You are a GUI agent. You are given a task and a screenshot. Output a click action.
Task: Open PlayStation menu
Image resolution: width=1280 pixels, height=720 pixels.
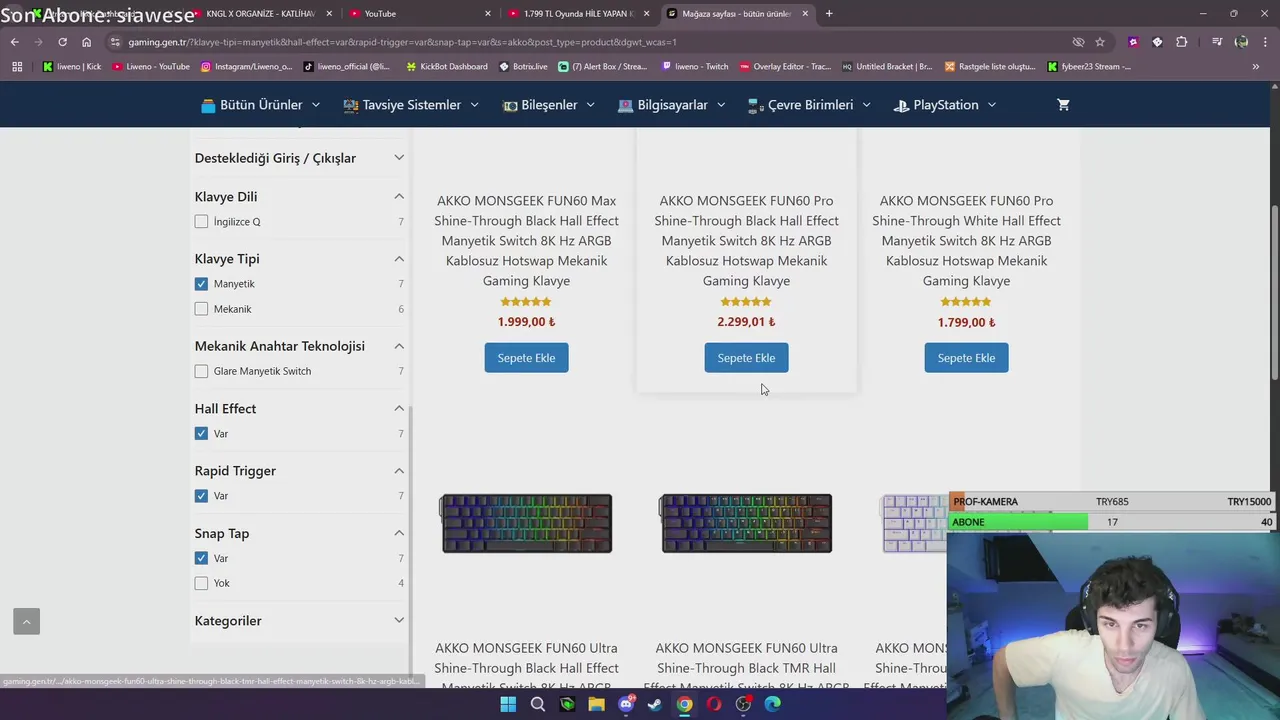pos(945,105)
